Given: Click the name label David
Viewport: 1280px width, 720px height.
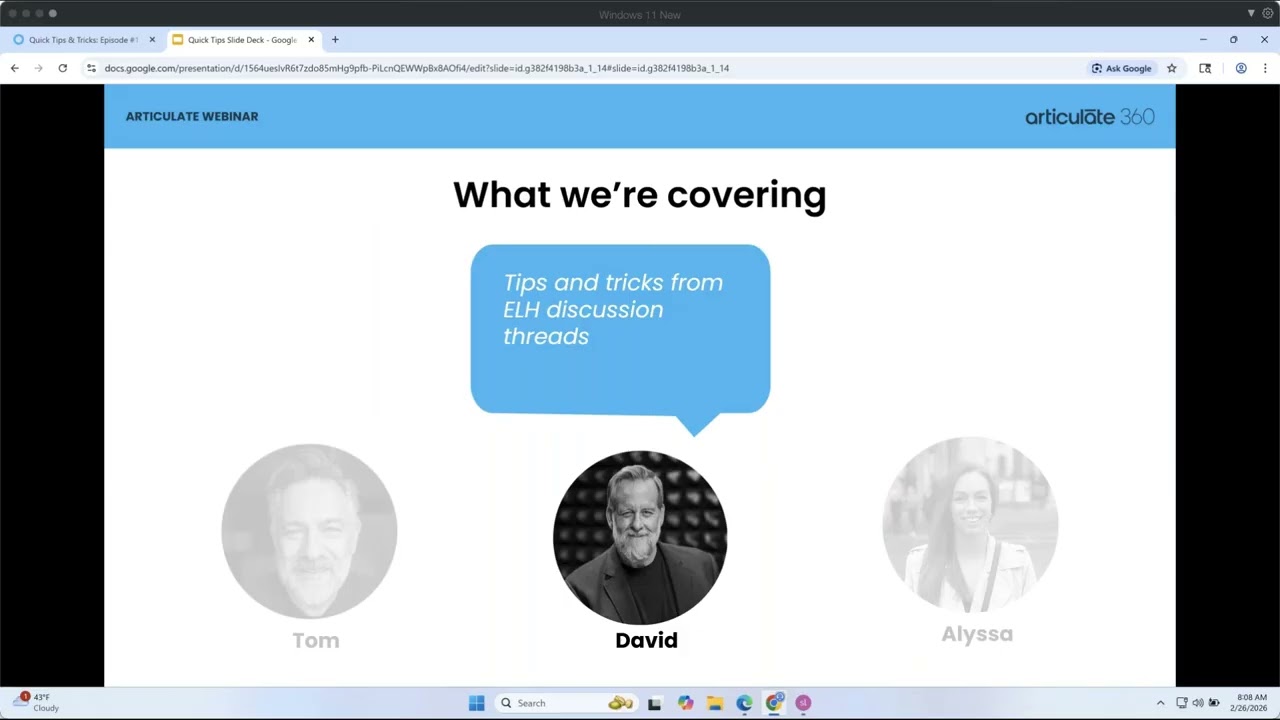Looking at the screenshot, I should 646,640.
